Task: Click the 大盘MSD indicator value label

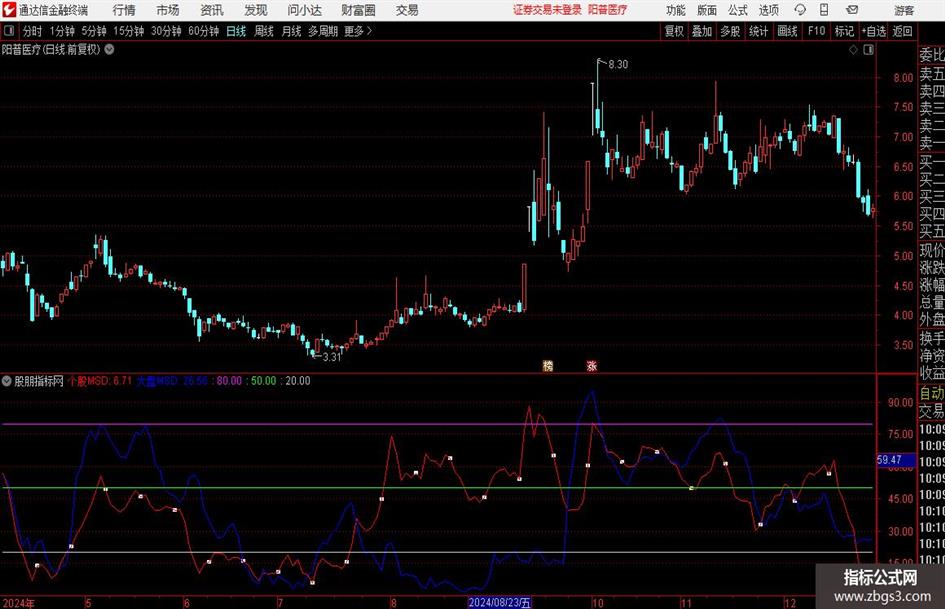Action: point(172,380)
